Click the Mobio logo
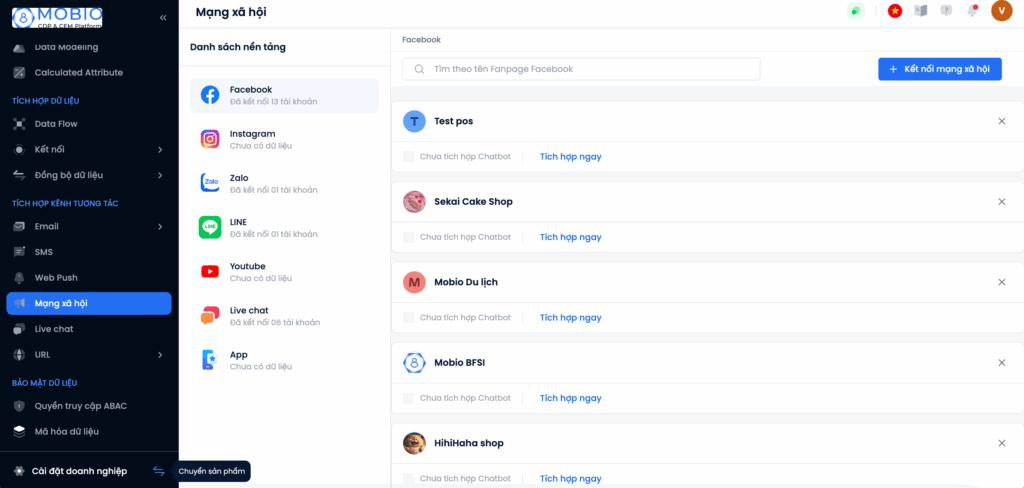Image resolution: width=1024 pixels, height=488 pixels. 57,17
